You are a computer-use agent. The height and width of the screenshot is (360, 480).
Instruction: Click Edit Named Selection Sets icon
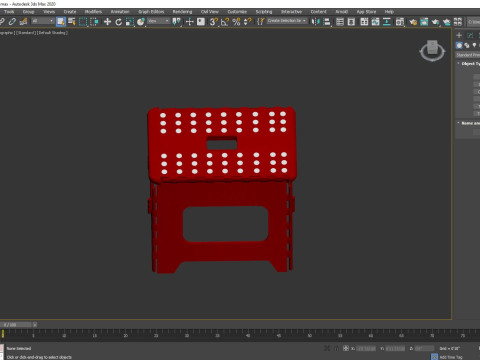[260, 22]
